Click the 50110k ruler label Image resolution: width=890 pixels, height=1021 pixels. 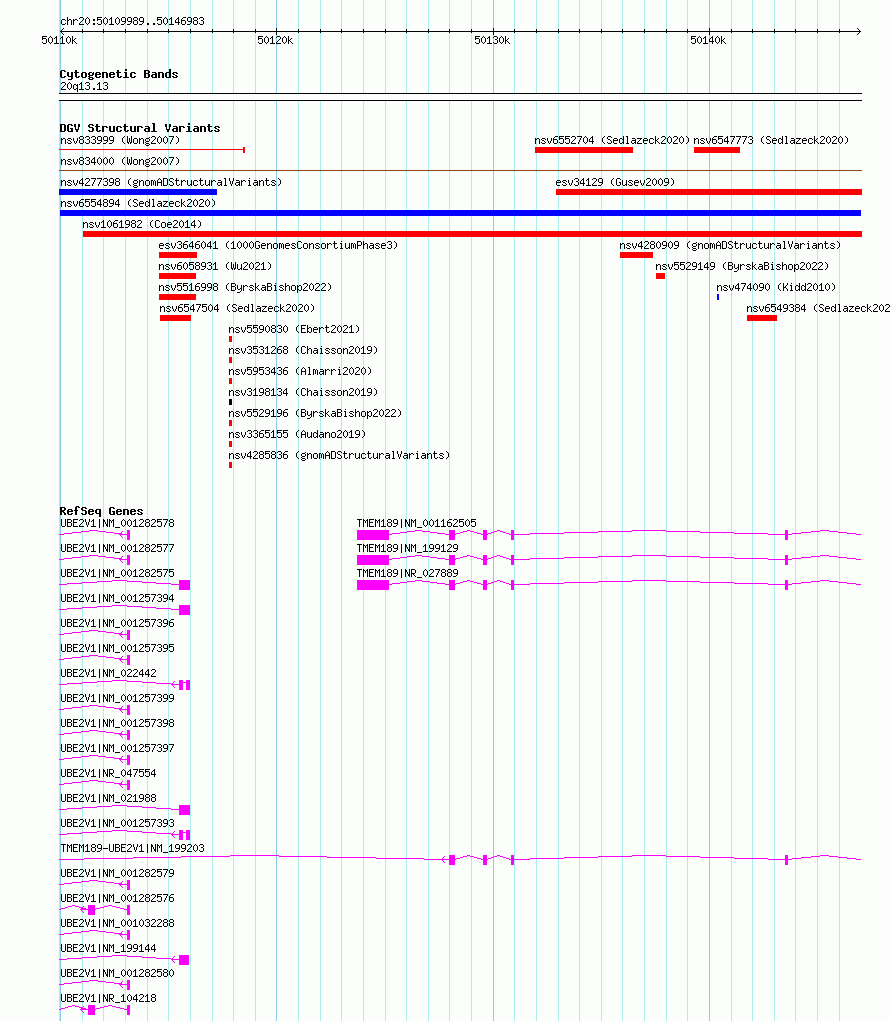pyautogui.click(x=59, y=40)
